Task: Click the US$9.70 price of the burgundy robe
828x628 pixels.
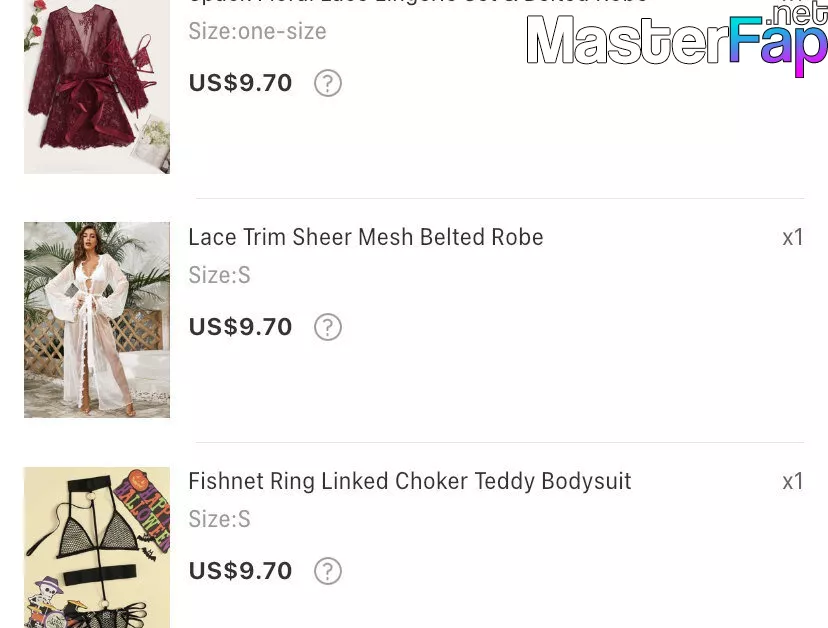Action: click(240, 83)
